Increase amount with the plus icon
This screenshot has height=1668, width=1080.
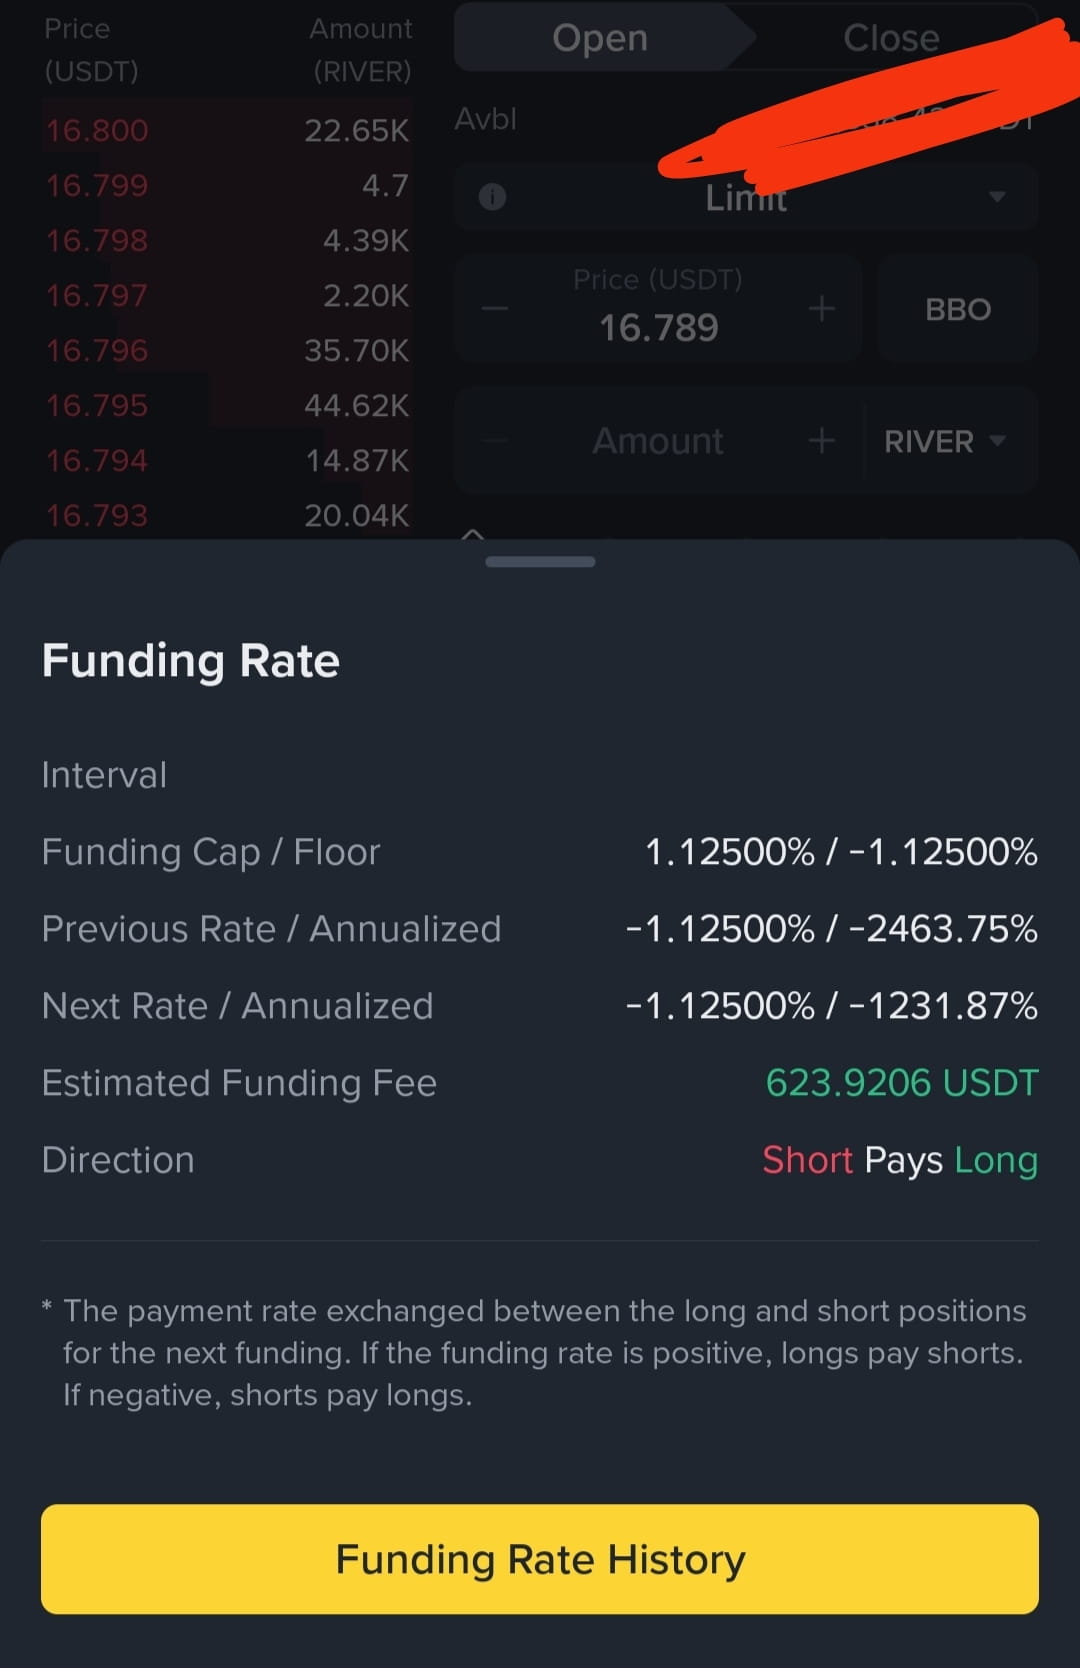[822, 440]
